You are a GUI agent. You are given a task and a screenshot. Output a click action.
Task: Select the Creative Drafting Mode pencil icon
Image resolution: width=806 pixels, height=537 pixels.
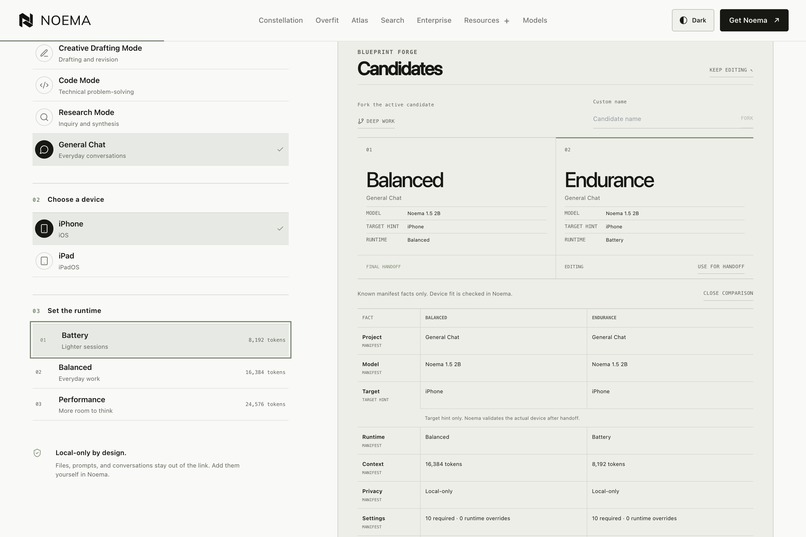point(44,53)
